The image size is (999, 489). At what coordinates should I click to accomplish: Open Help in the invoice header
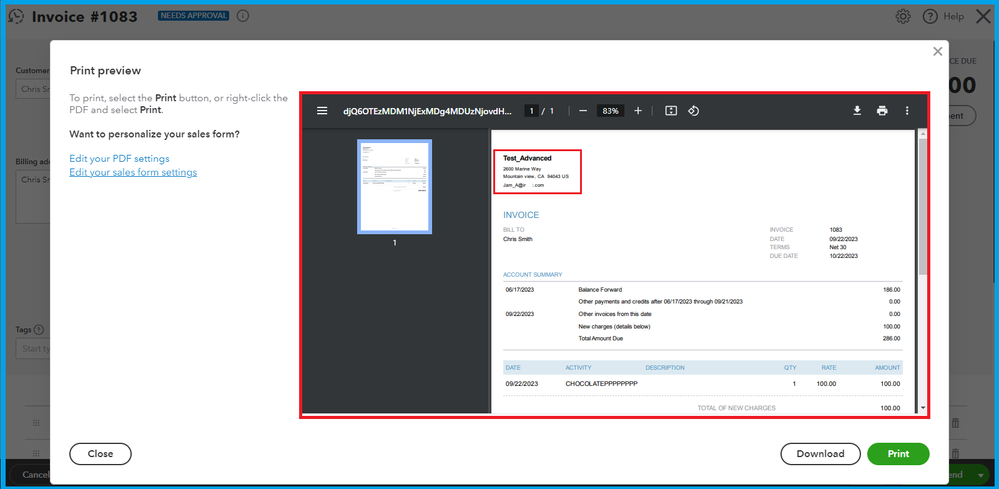point(944,17)
